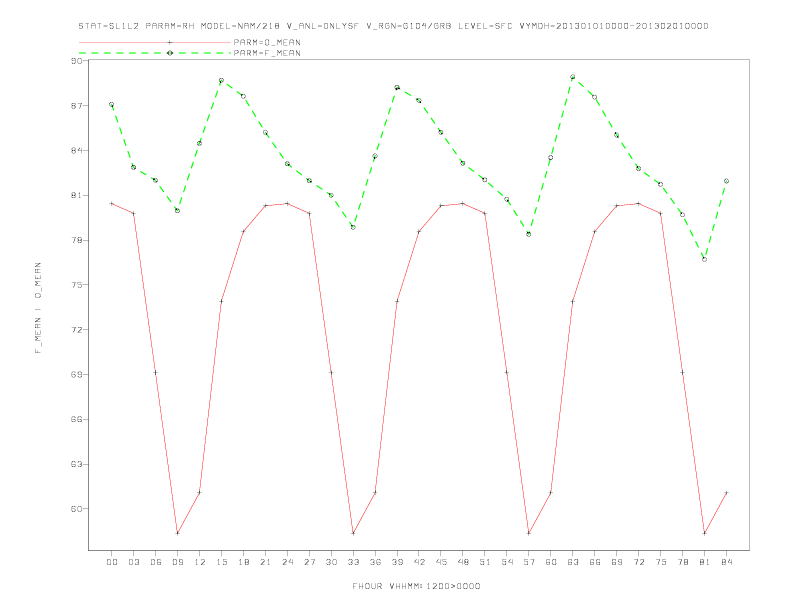The width and height of the screenshot is (792, 612).
Task: Click the x-axis tick label 24
Action: pyautogui.click(x=287, y=562)
